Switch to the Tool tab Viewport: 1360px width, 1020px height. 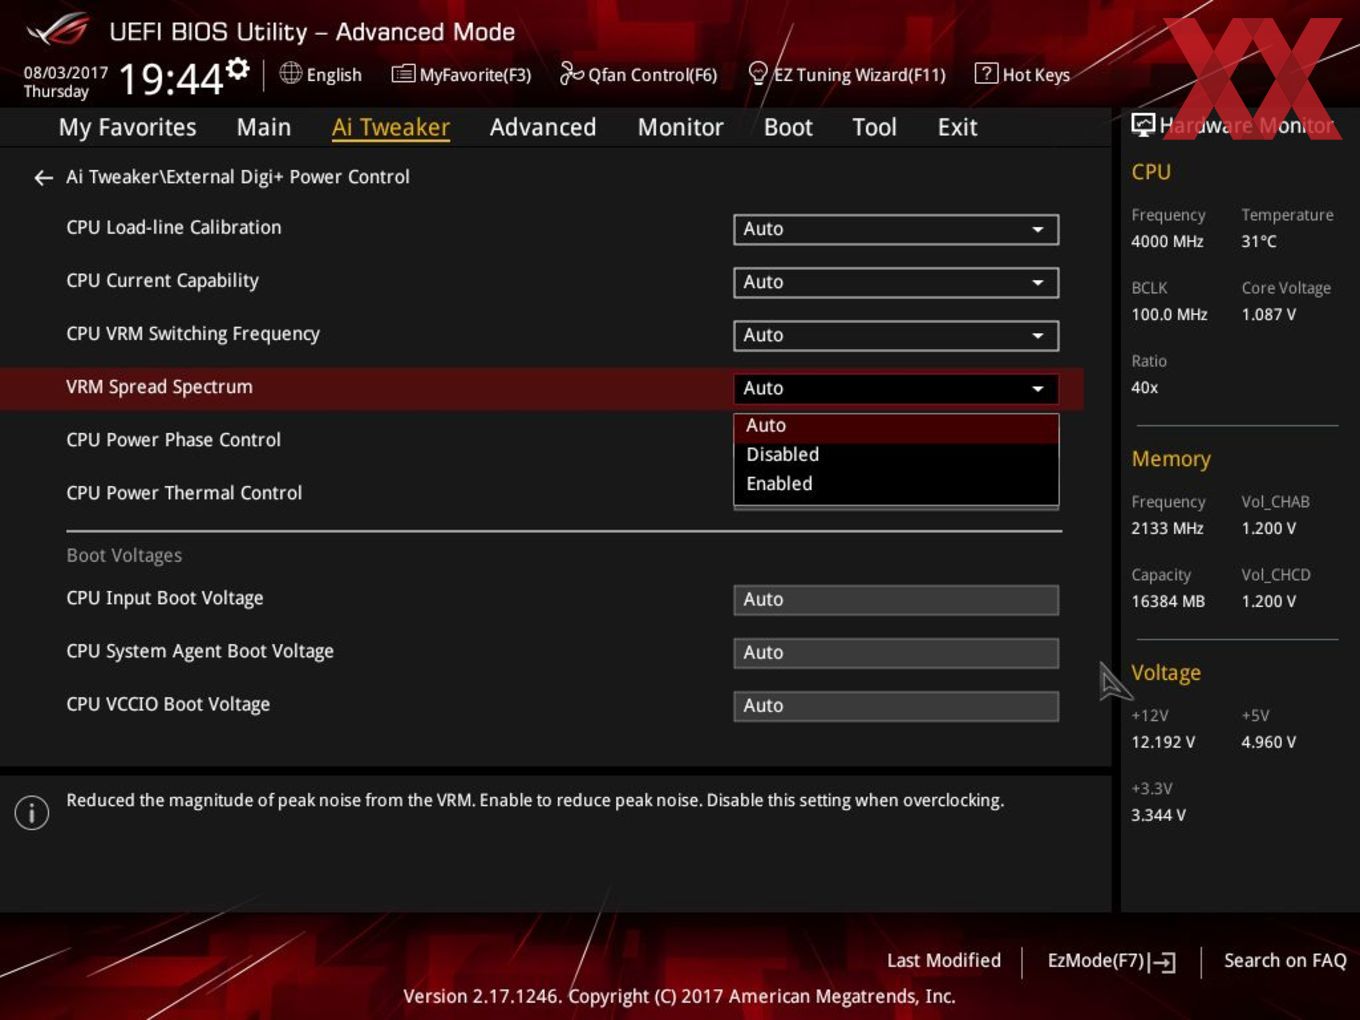click(874, 127)
